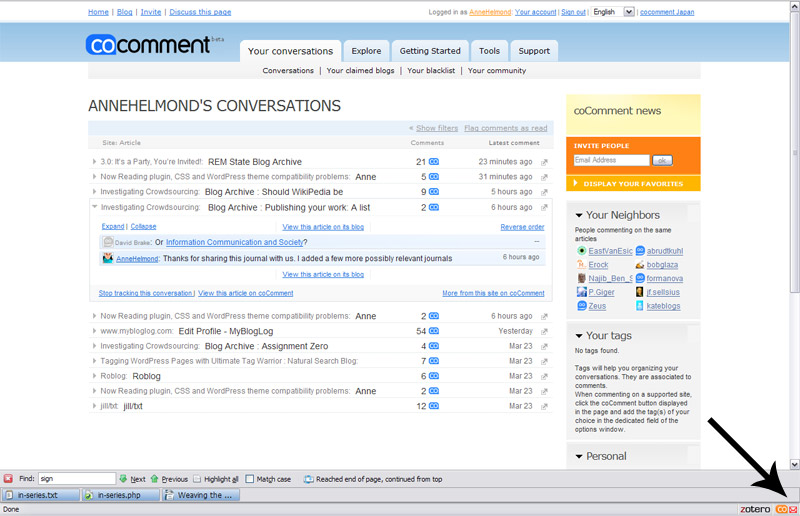This screenshot has width=800, height=516.
Task: Open Your community submenu item
Action: [497, 71]
